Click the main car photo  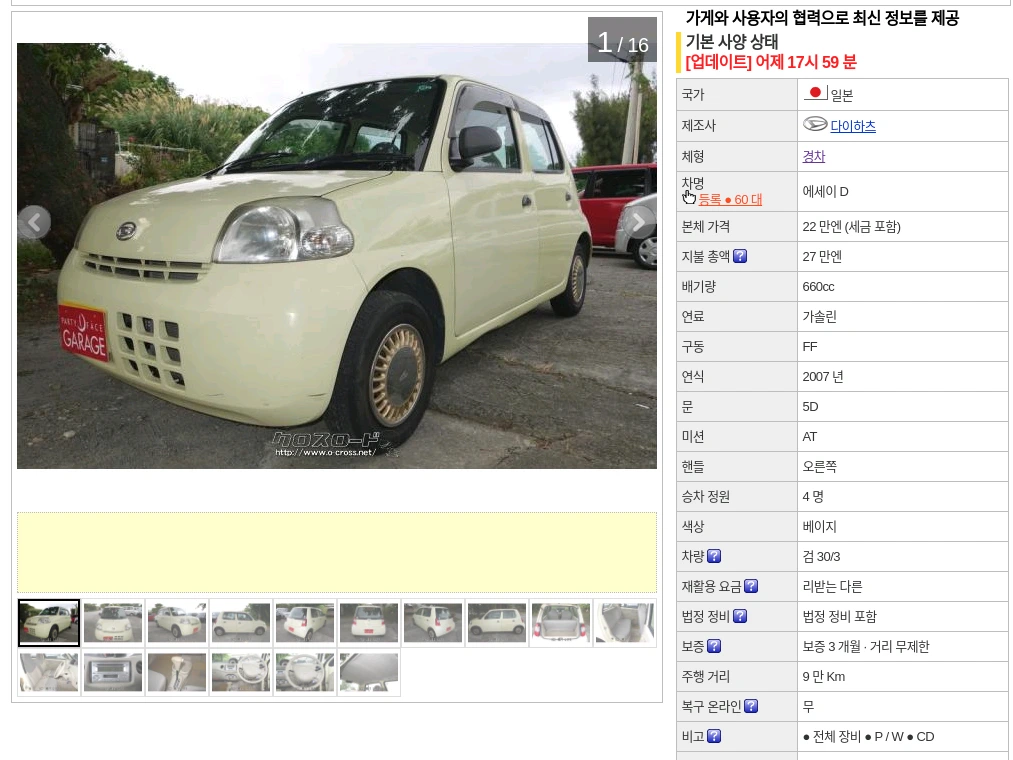click(x=337, y=256)
